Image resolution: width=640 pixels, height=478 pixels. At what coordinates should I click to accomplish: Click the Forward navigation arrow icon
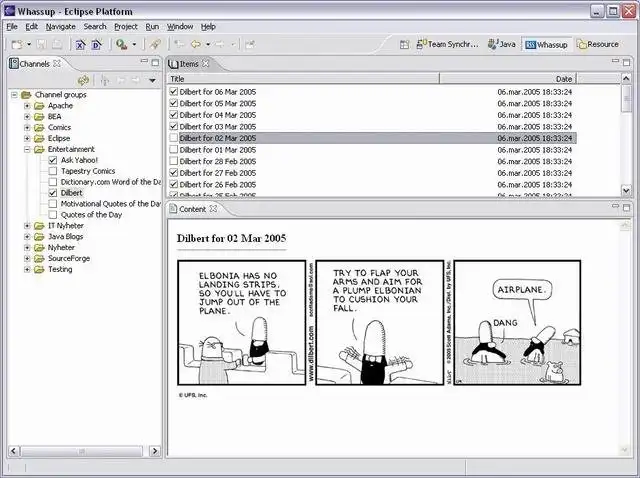click(220, 44)
